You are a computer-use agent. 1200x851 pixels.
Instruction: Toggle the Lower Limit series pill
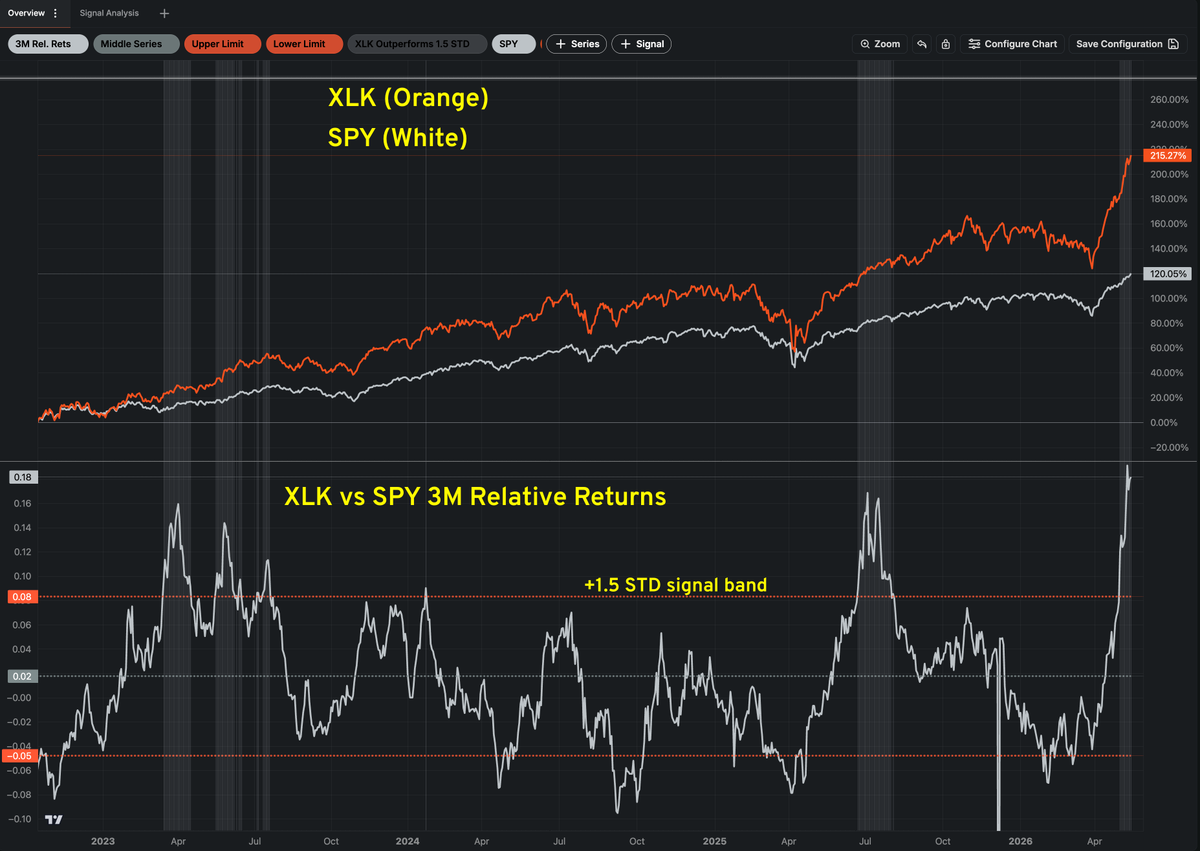pos(304,44)
